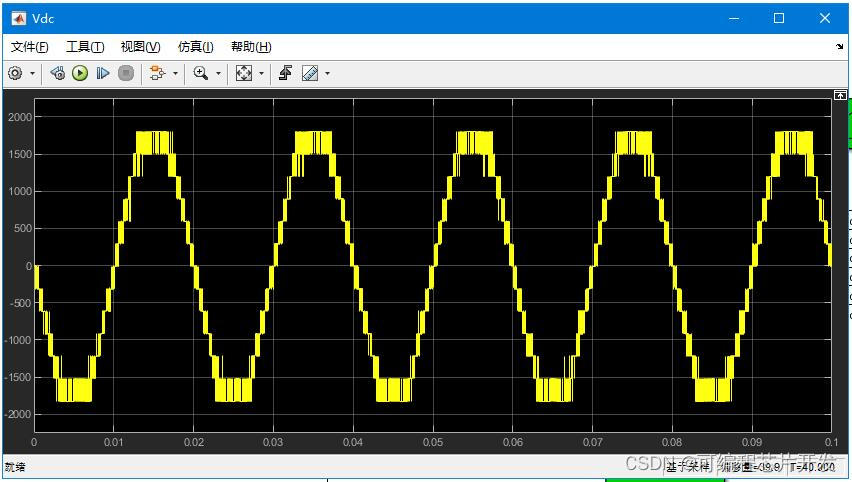Expand the dropdown next to signal highlight icon
852x482 pixels.
click(x=175, y=73)
